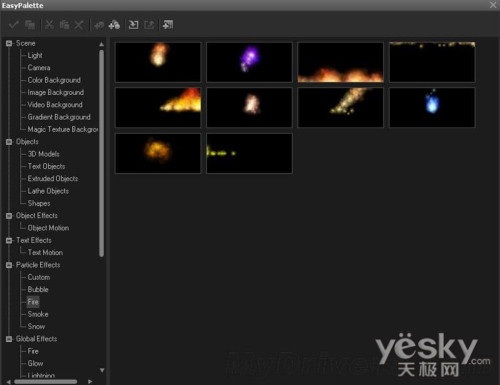Select Camera in the tree
The image size is (500, 385).
click(39, 68)
